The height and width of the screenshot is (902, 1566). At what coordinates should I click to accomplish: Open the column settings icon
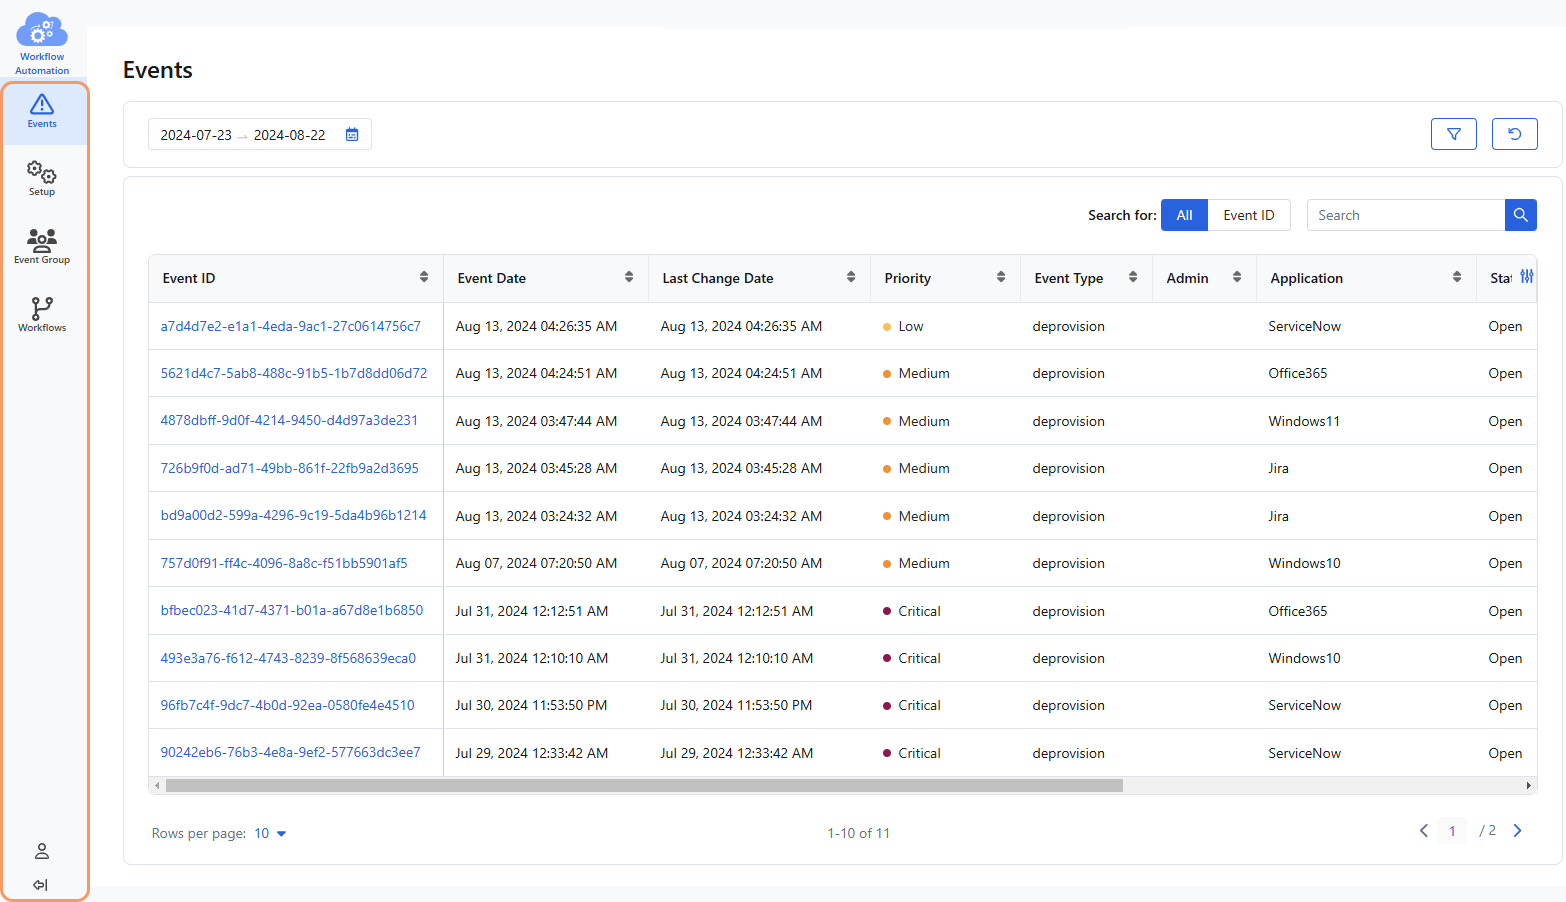[x=1526, y=277]
